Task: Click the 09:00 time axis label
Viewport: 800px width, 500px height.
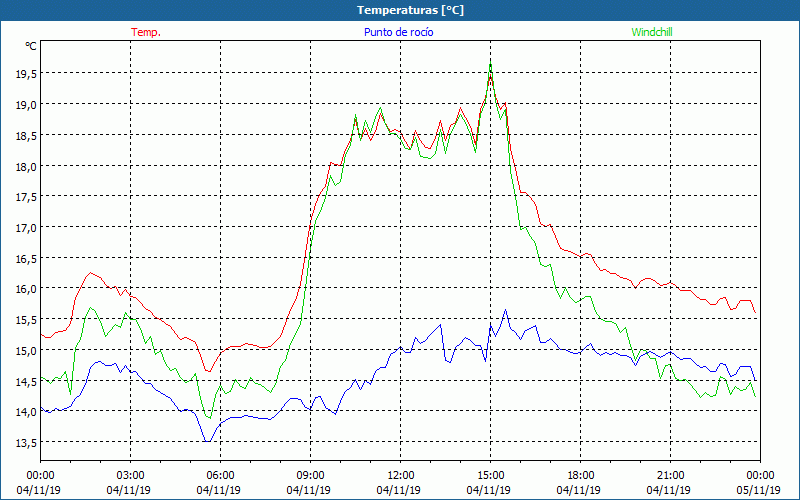Action: coord(310,476)
